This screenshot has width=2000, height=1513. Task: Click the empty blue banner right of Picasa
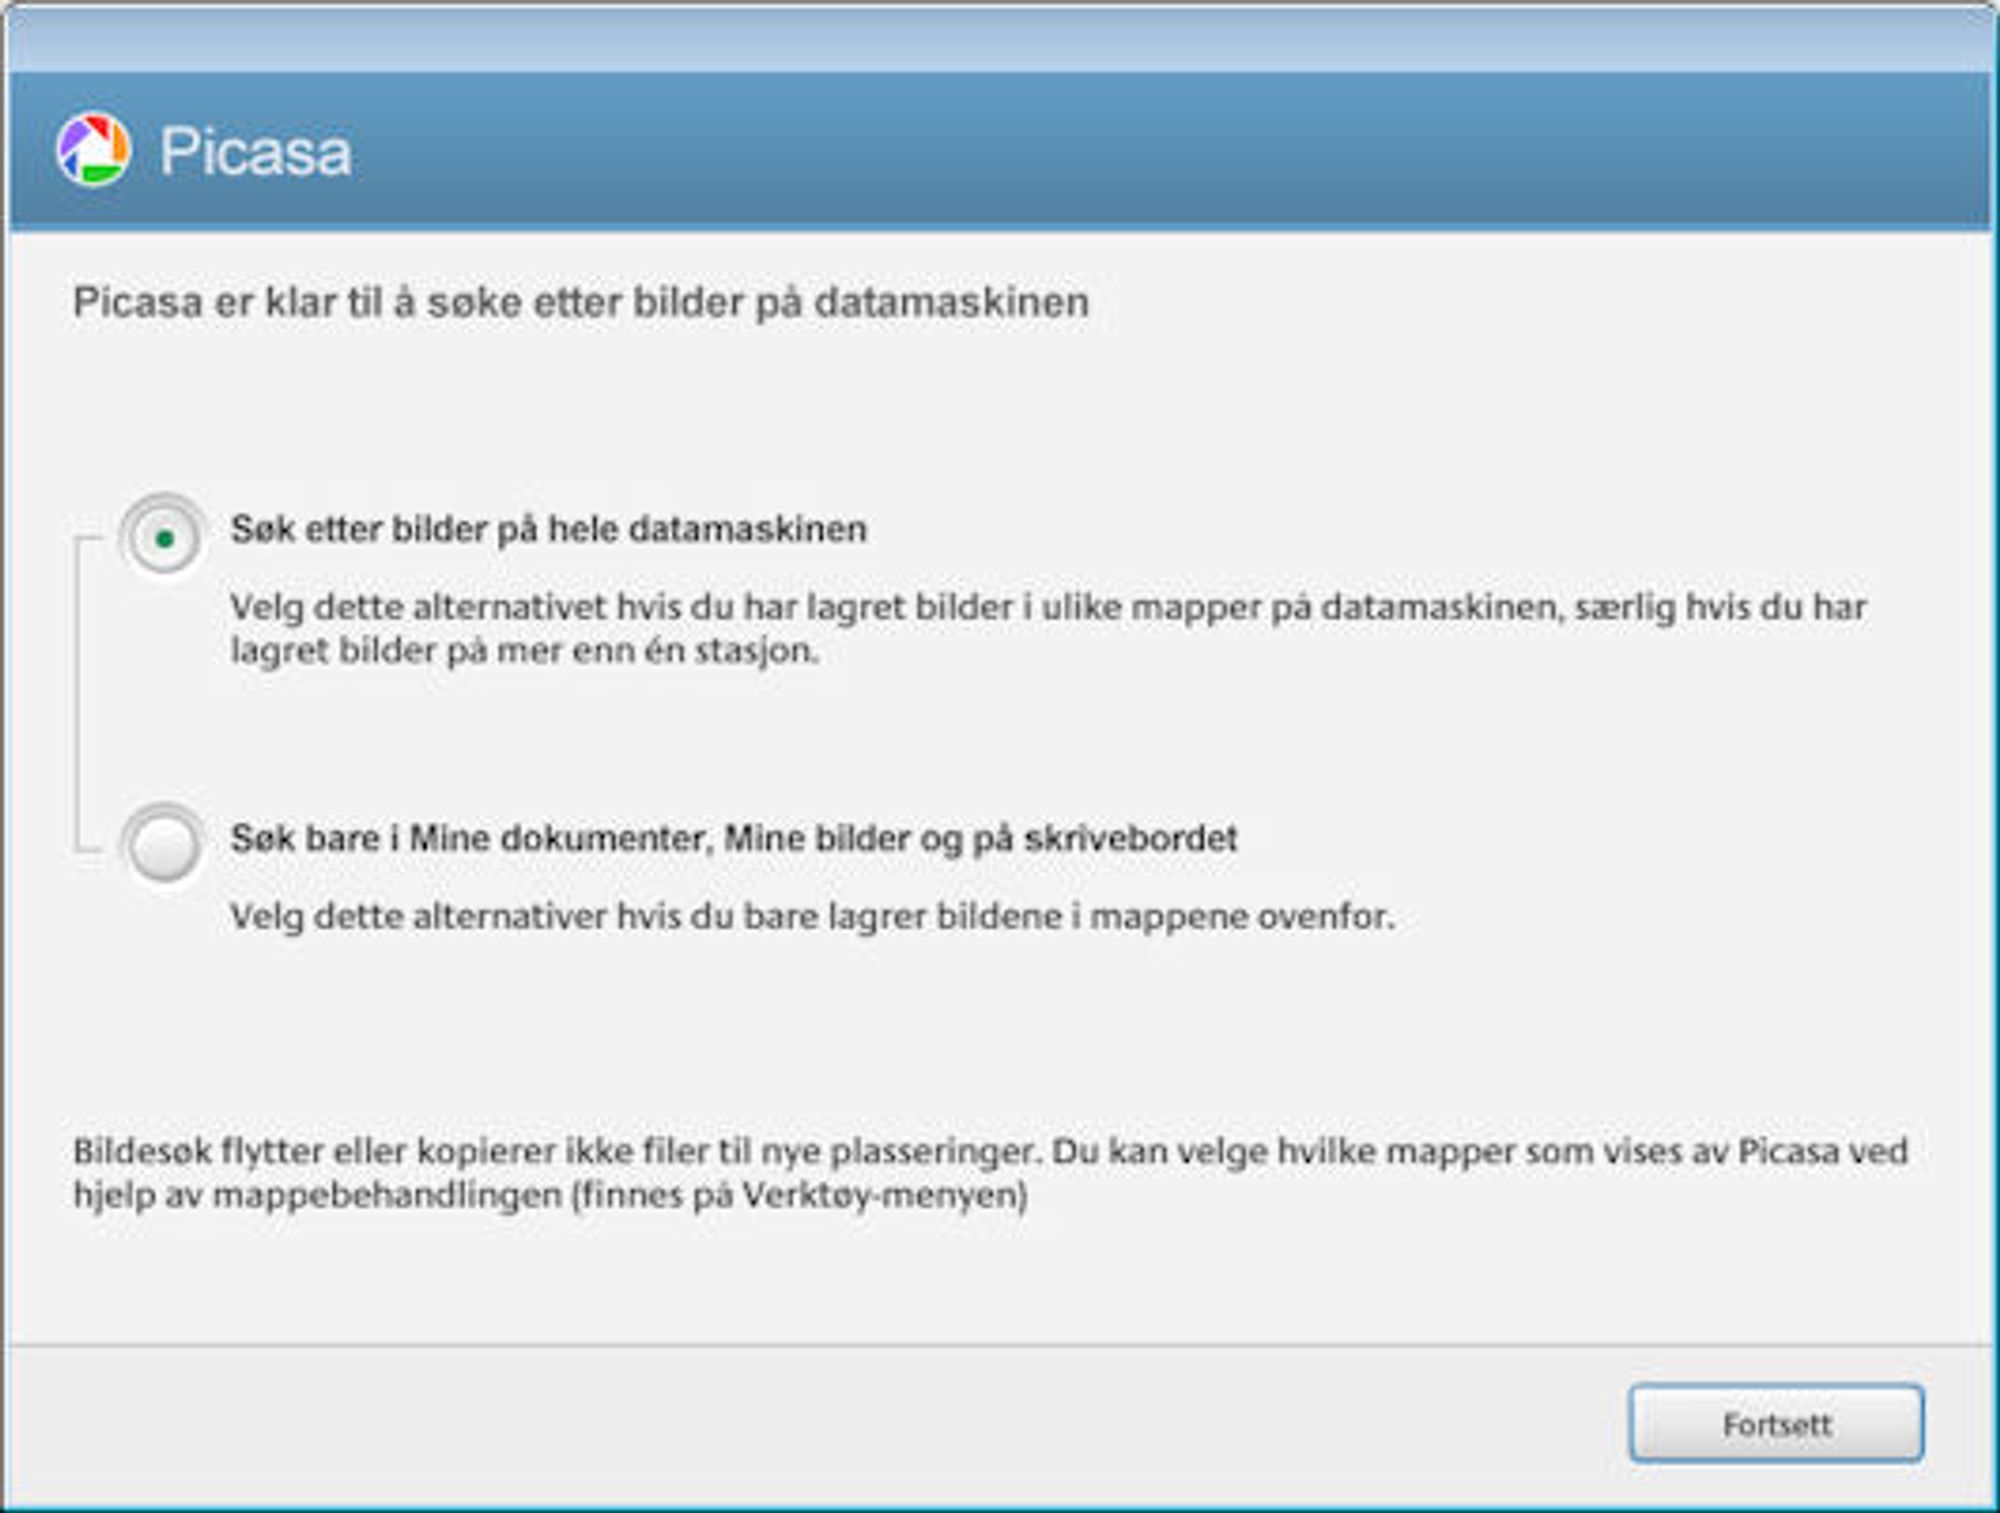(1170, 150)
